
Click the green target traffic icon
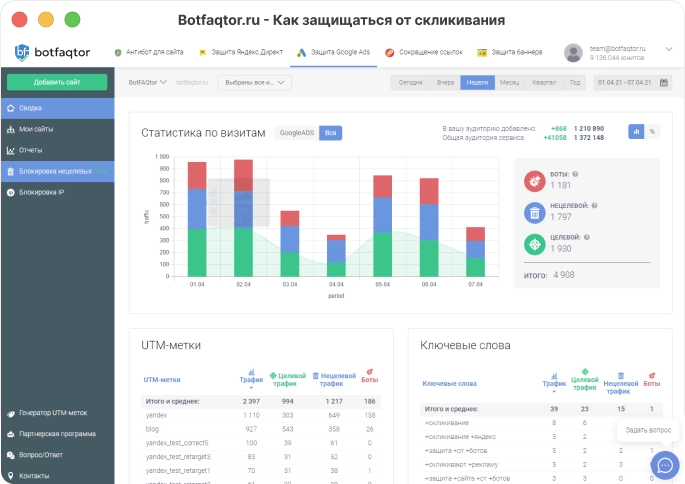click(x=535, y=244)
